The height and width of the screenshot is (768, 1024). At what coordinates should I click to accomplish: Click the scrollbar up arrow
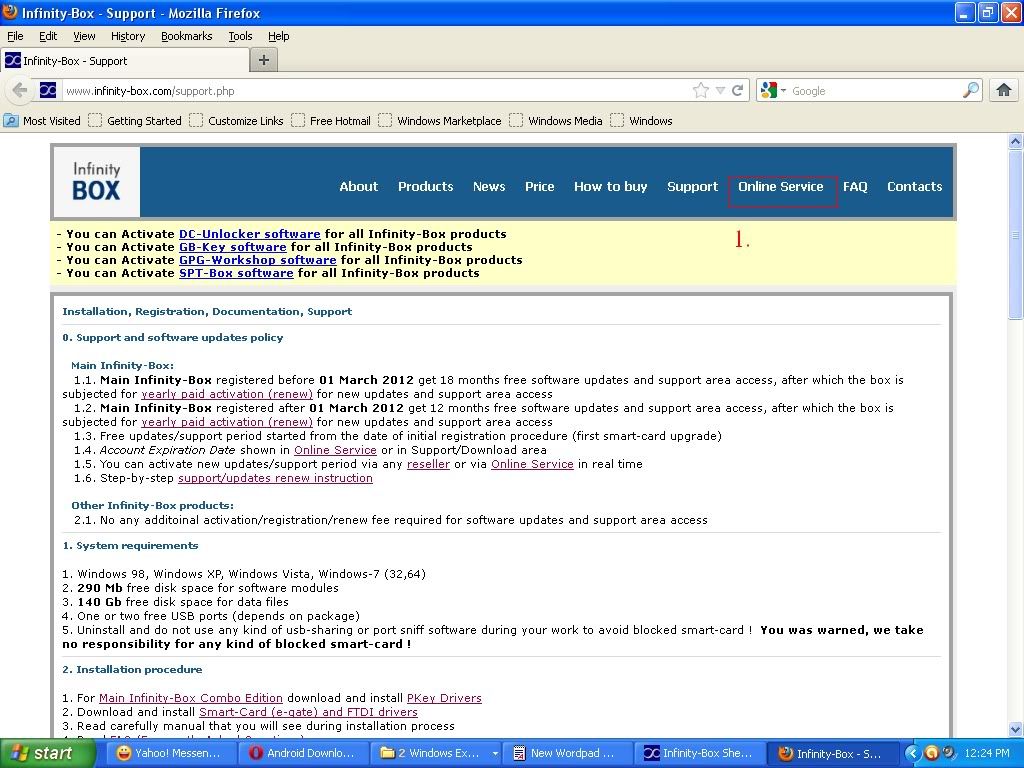coord(1016,141)
